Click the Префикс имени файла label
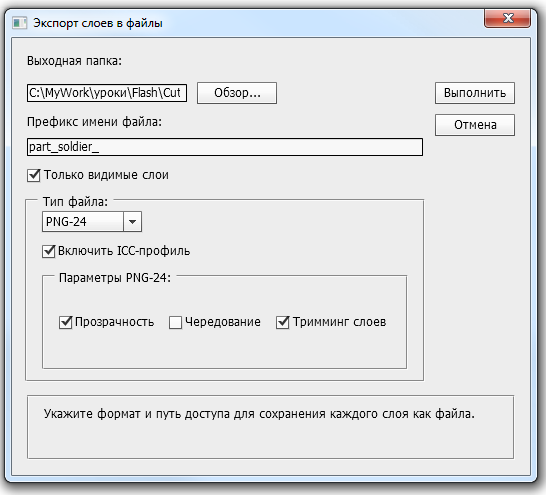Screen dimensions: 546x495 94,122
